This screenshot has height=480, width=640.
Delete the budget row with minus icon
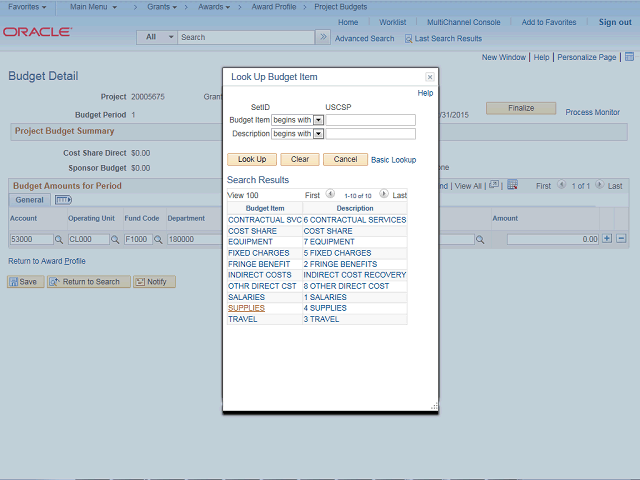pyautogui.click(x=621, y=239)
